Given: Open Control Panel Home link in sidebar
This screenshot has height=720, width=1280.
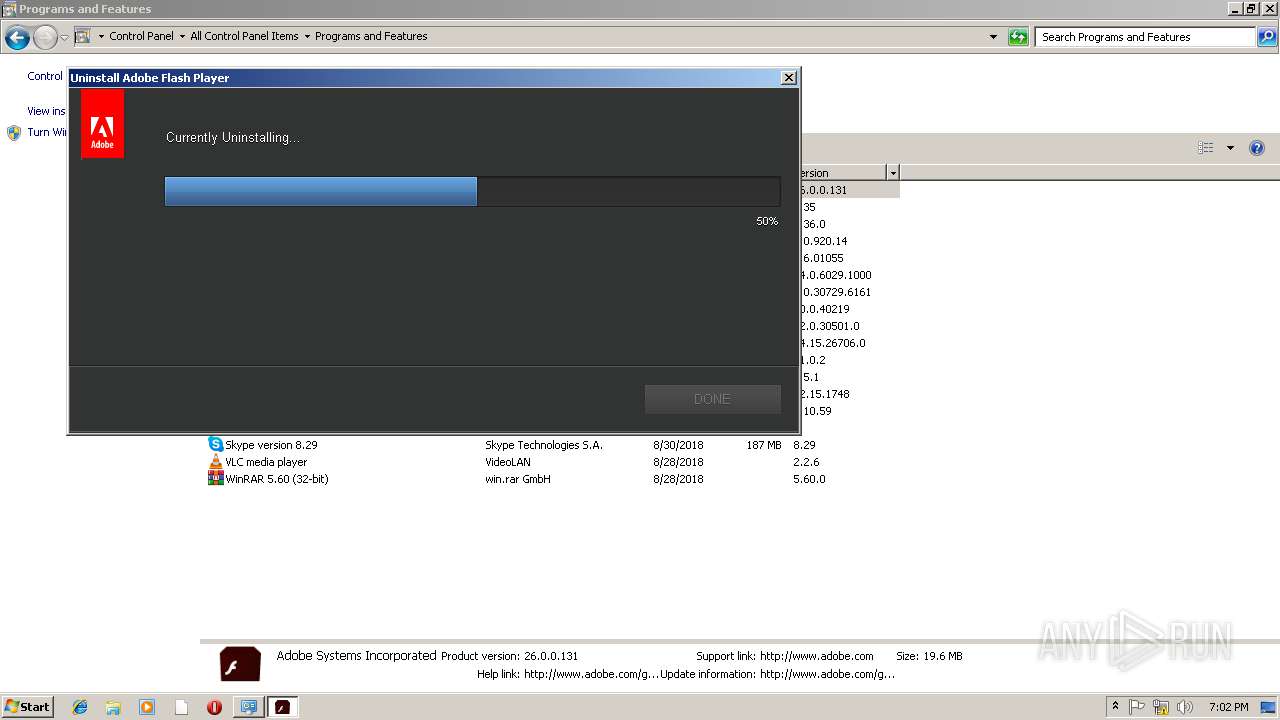Looking at the screenshot, I should (45, 76).
